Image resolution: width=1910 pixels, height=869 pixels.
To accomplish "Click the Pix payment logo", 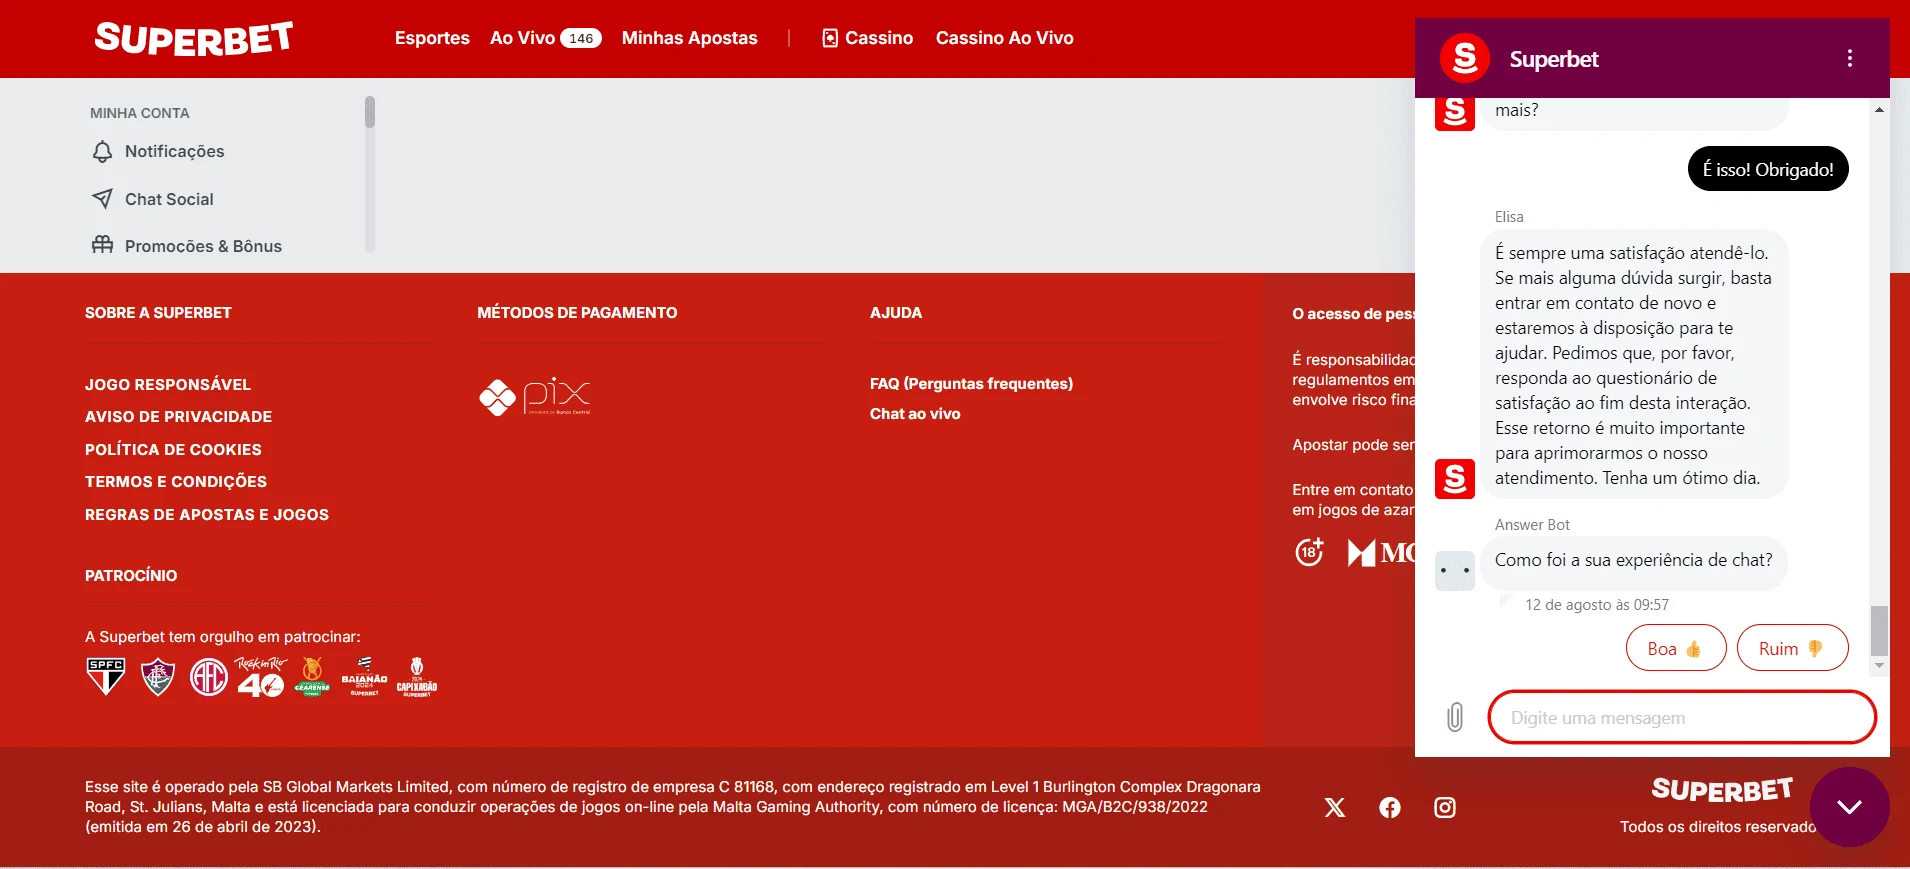I will click(x=535, y=397).
